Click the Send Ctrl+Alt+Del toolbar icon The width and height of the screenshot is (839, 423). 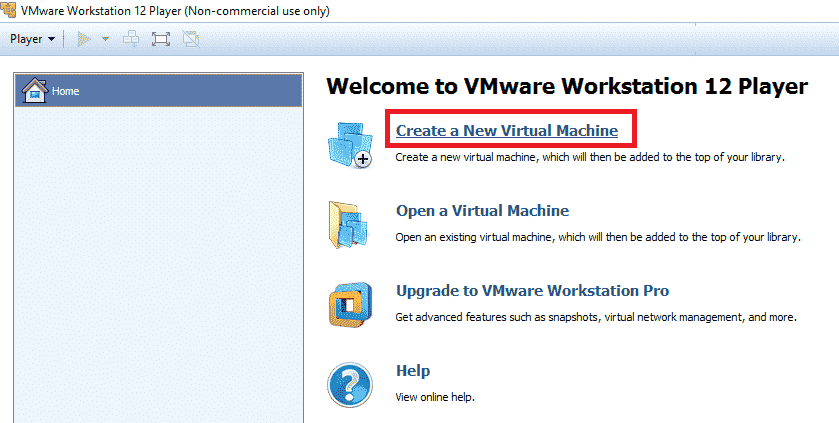131,39
